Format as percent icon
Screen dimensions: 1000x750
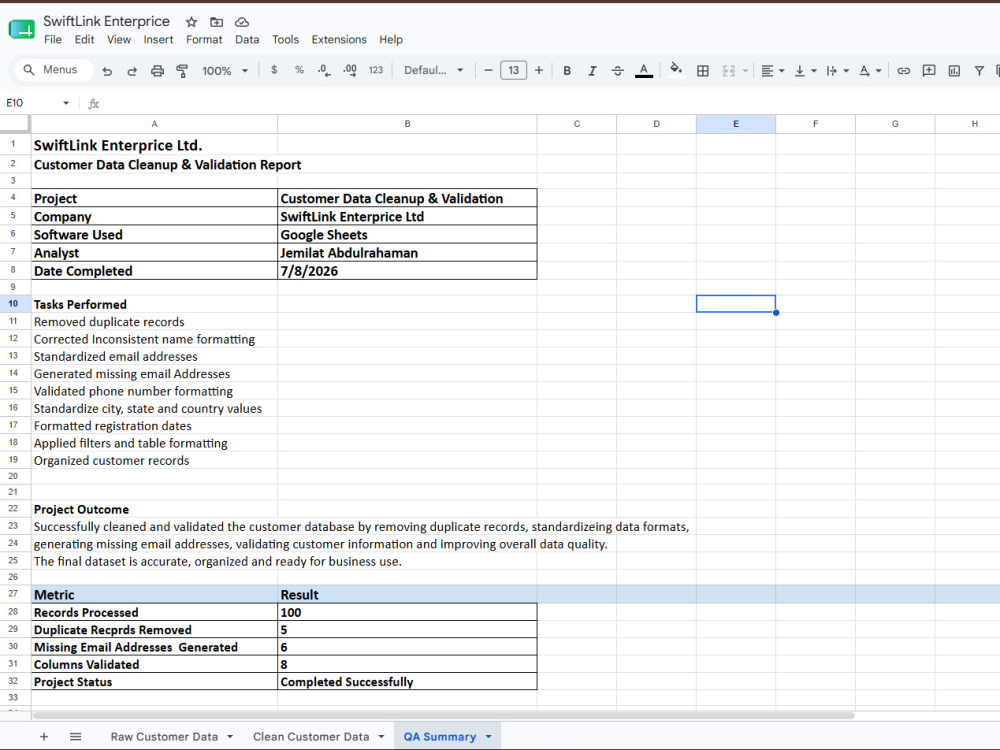point(299,70)
